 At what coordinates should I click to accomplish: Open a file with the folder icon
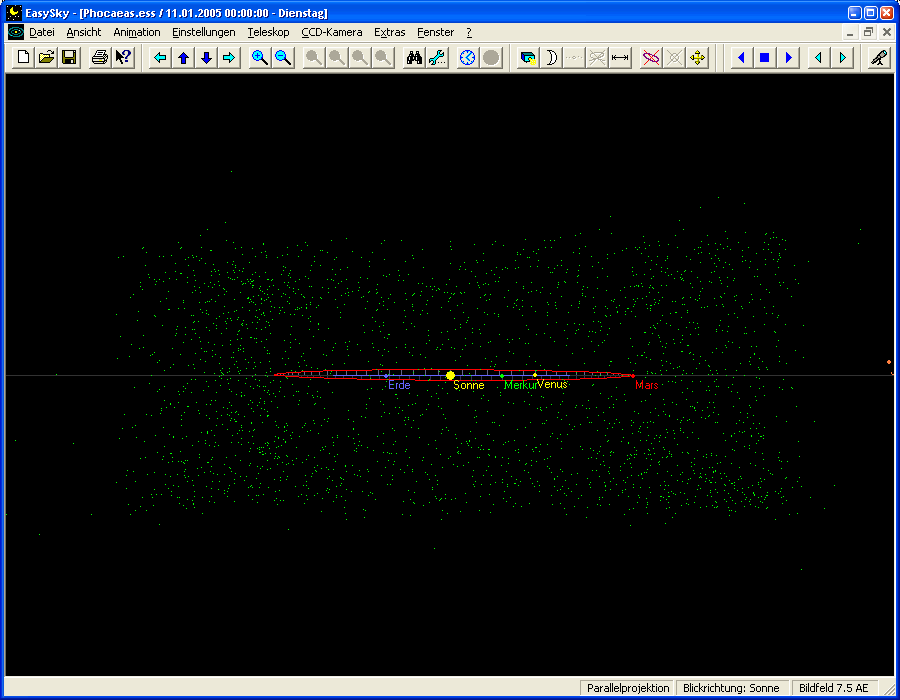pyautogui.click(x=47, y=58)
